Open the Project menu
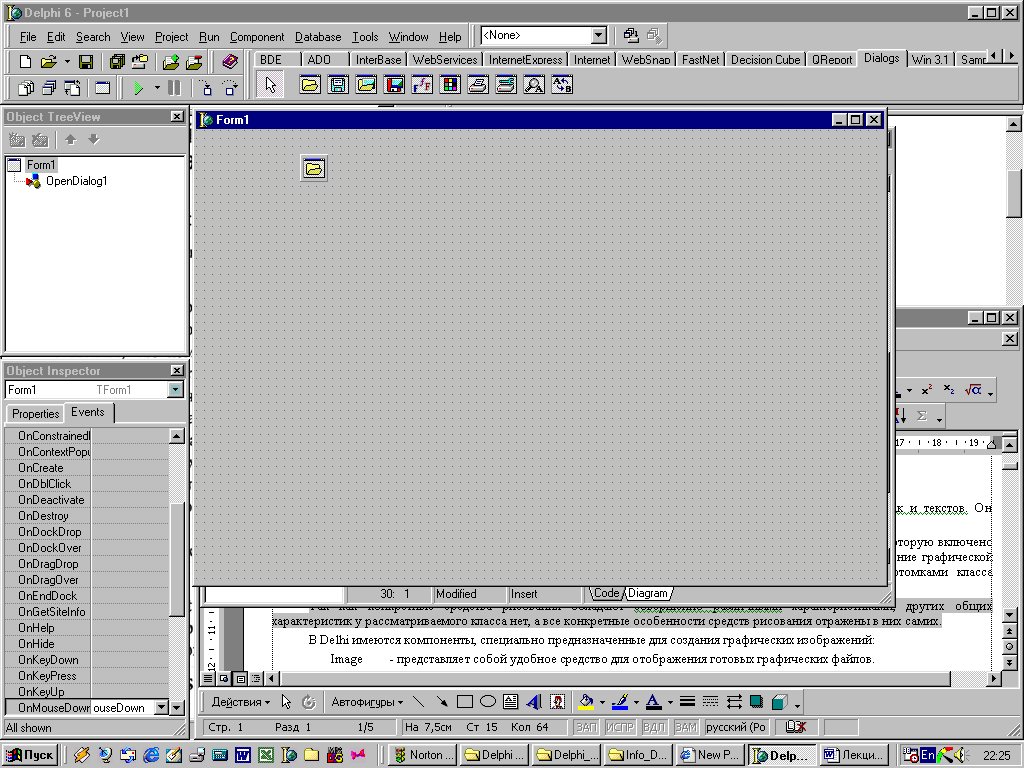1024x768 pixels. click(171, 37)
